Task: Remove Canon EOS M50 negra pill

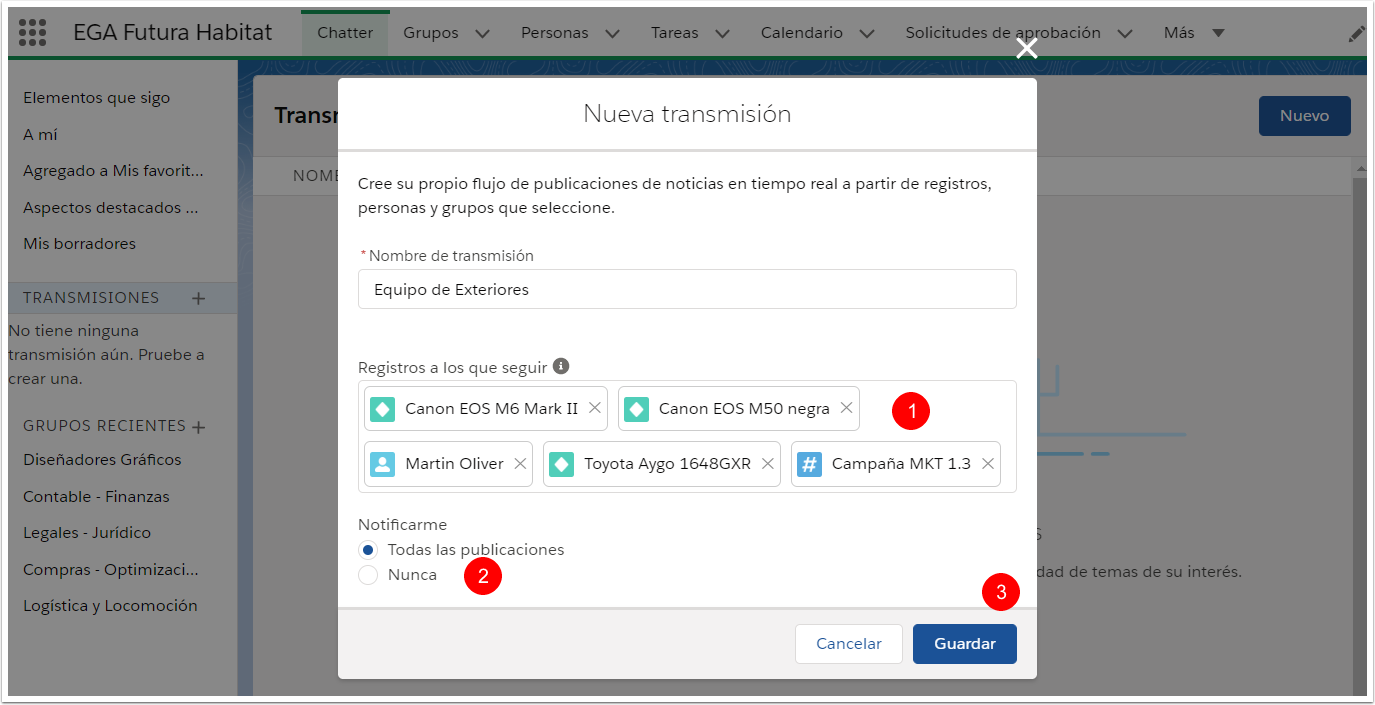Action: click(x=846, y=408)
